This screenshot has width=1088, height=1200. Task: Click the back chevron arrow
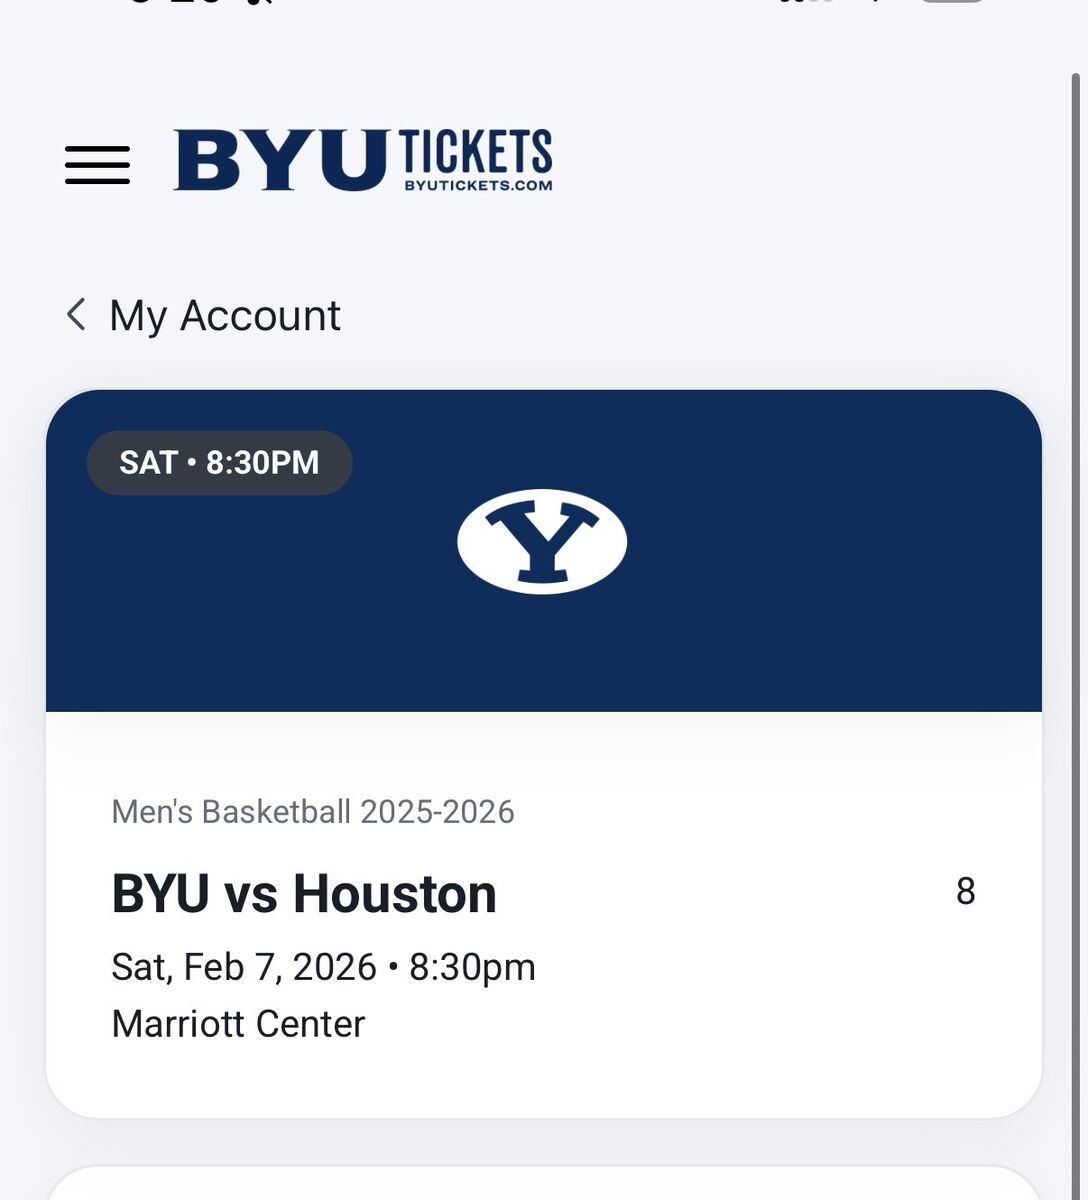pos(76,314)
